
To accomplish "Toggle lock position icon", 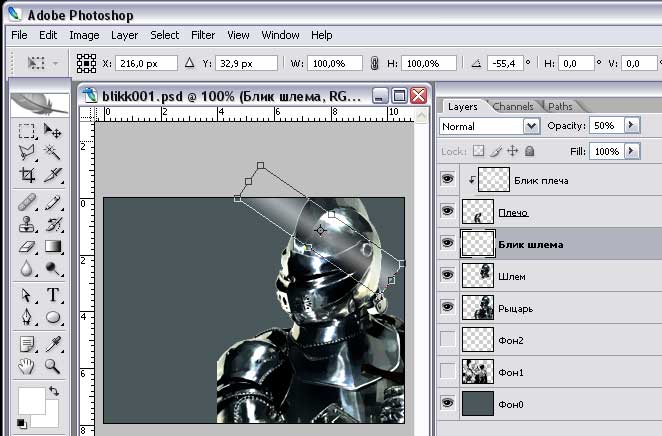I will pyautogui.click(x=513, y=151).
